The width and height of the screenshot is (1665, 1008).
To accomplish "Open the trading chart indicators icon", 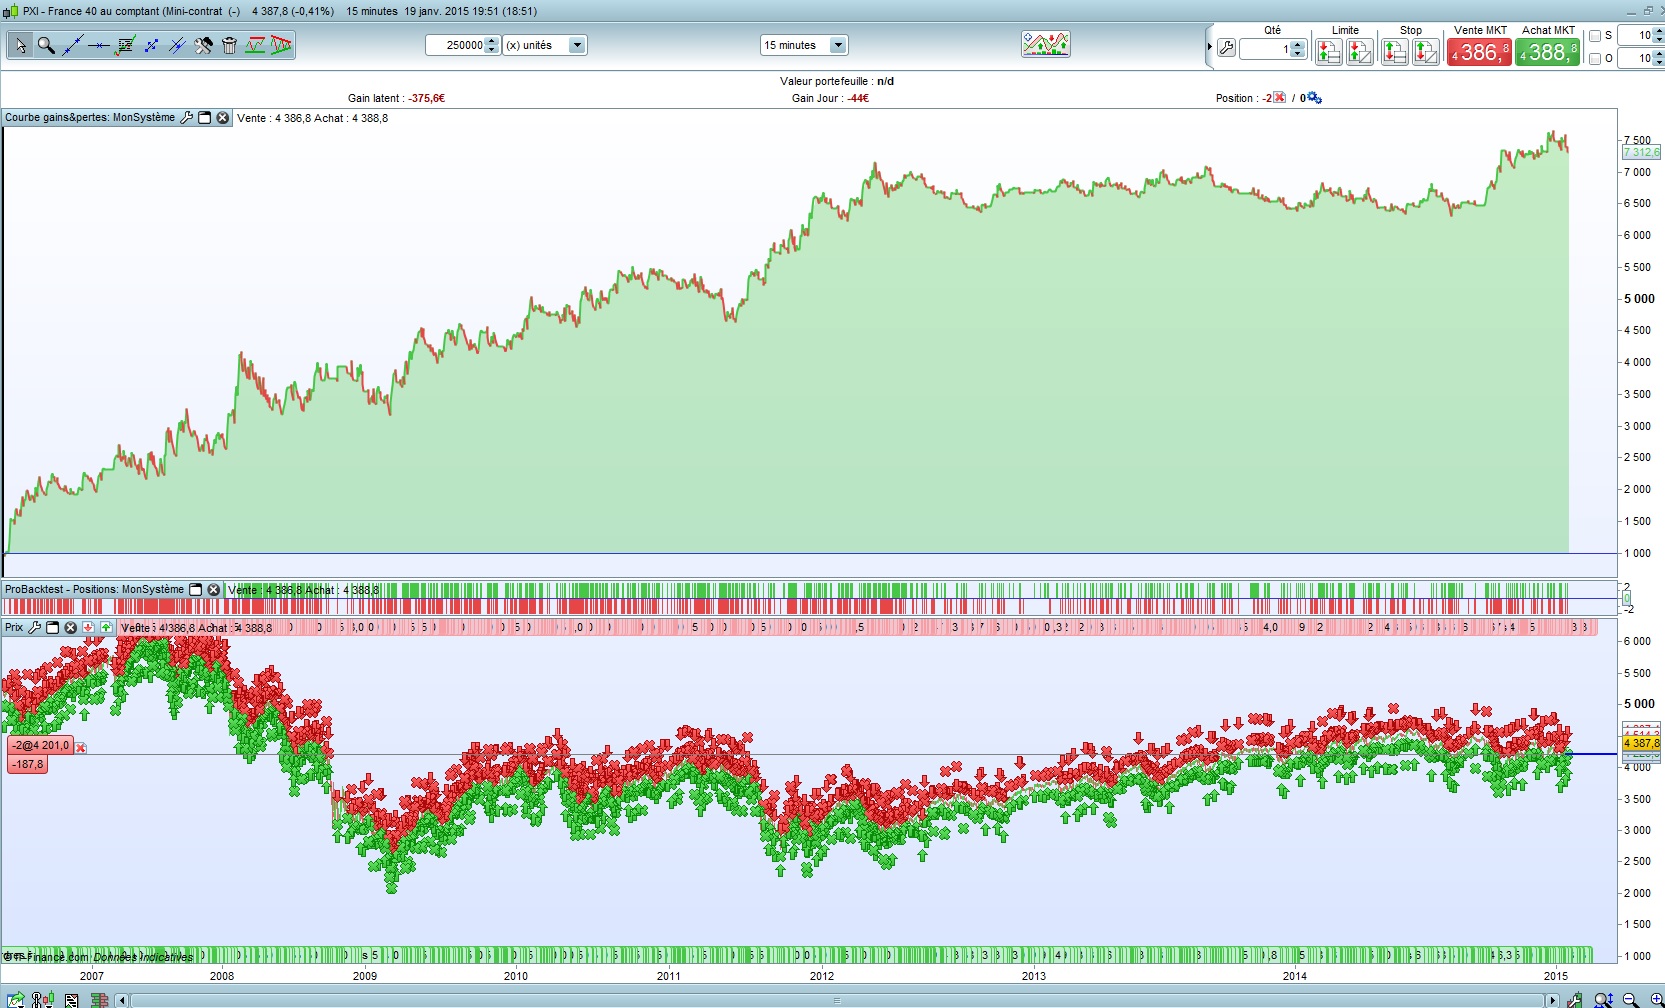I will pos(1046,44).
